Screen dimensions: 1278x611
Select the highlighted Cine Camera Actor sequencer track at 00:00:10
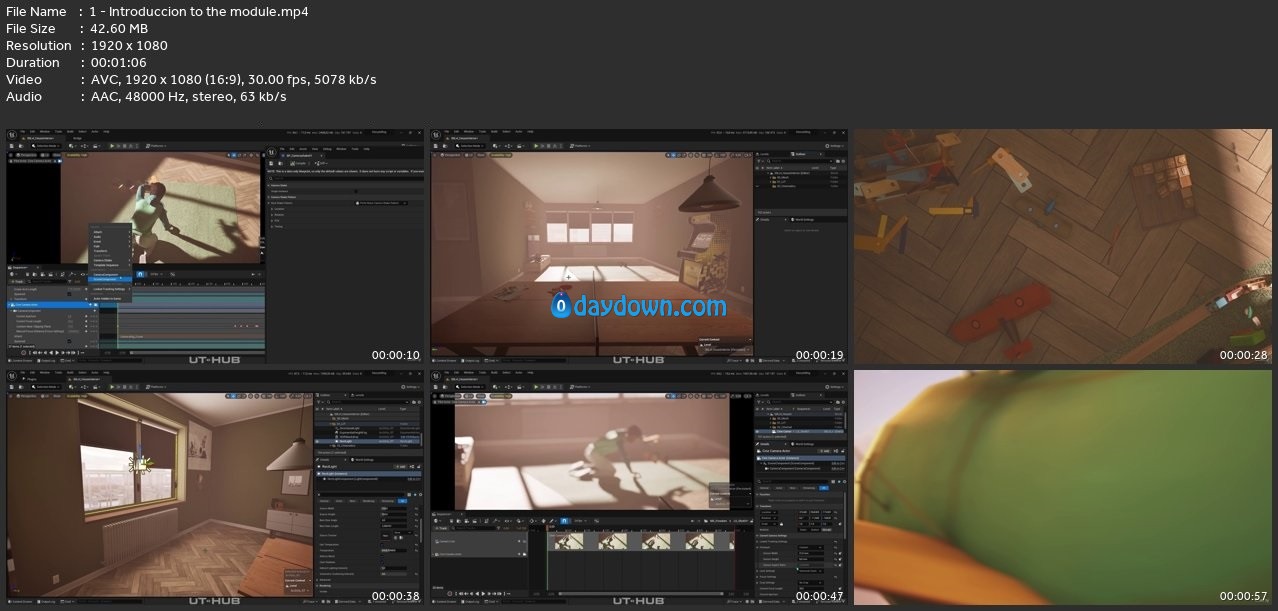pos(53,305)
